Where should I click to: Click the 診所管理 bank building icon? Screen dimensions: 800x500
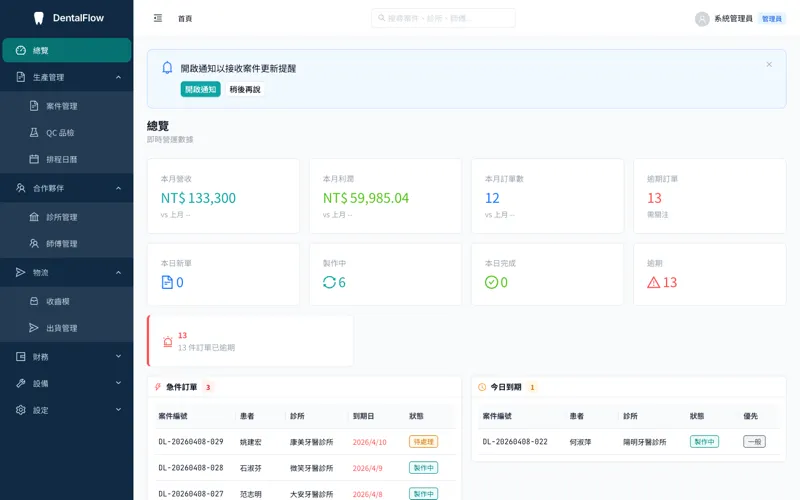[x=34, y=217]
